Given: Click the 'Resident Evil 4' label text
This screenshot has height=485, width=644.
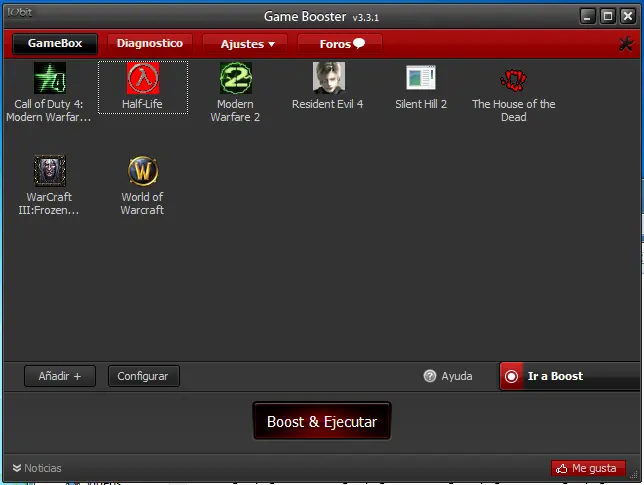Looking at the screenshot, I should (328, 104).
